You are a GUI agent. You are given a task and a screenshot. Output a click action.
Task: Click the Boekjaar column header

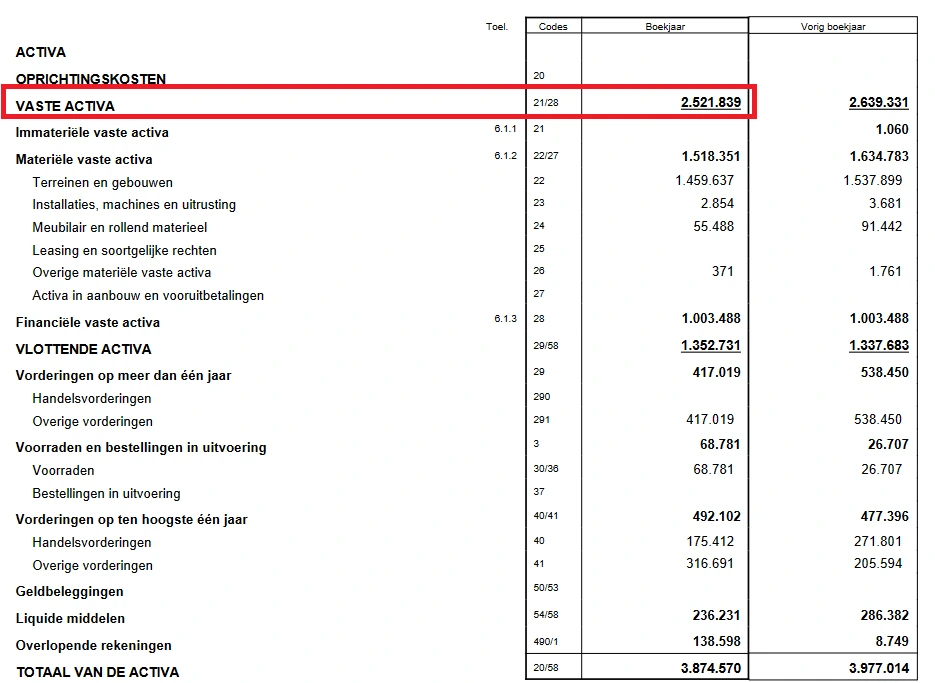665,27
